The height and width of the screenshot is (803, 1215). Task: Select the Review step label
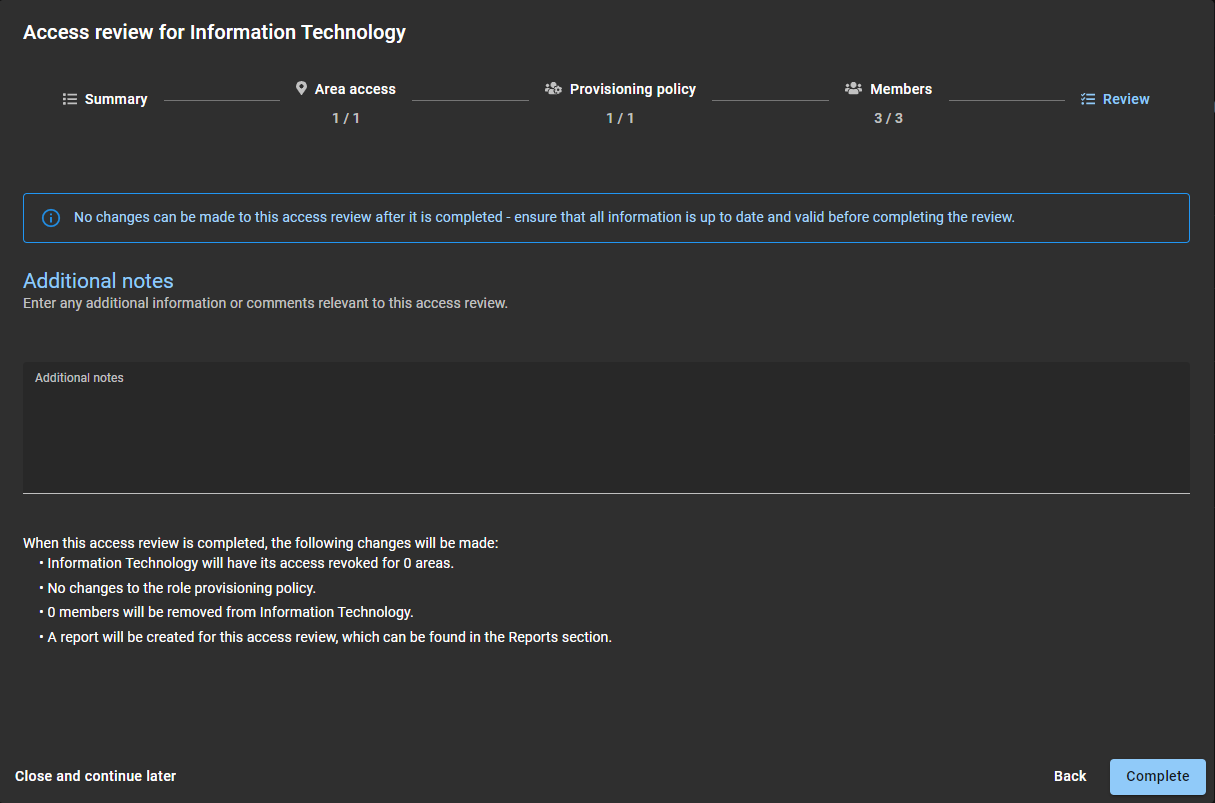(x=1126, y=99)
